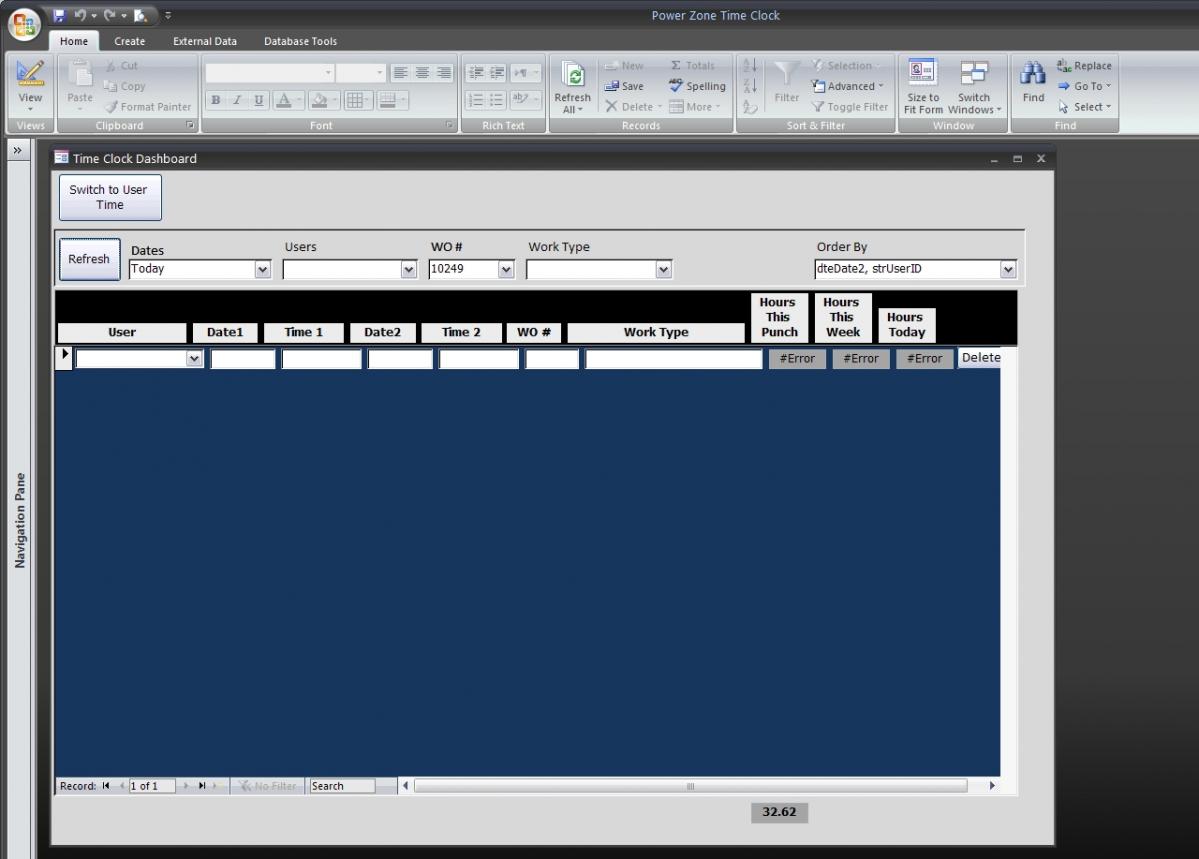1199x859 pixels.
Task: Click Replace in Find group
Action: click(1084, 66)
